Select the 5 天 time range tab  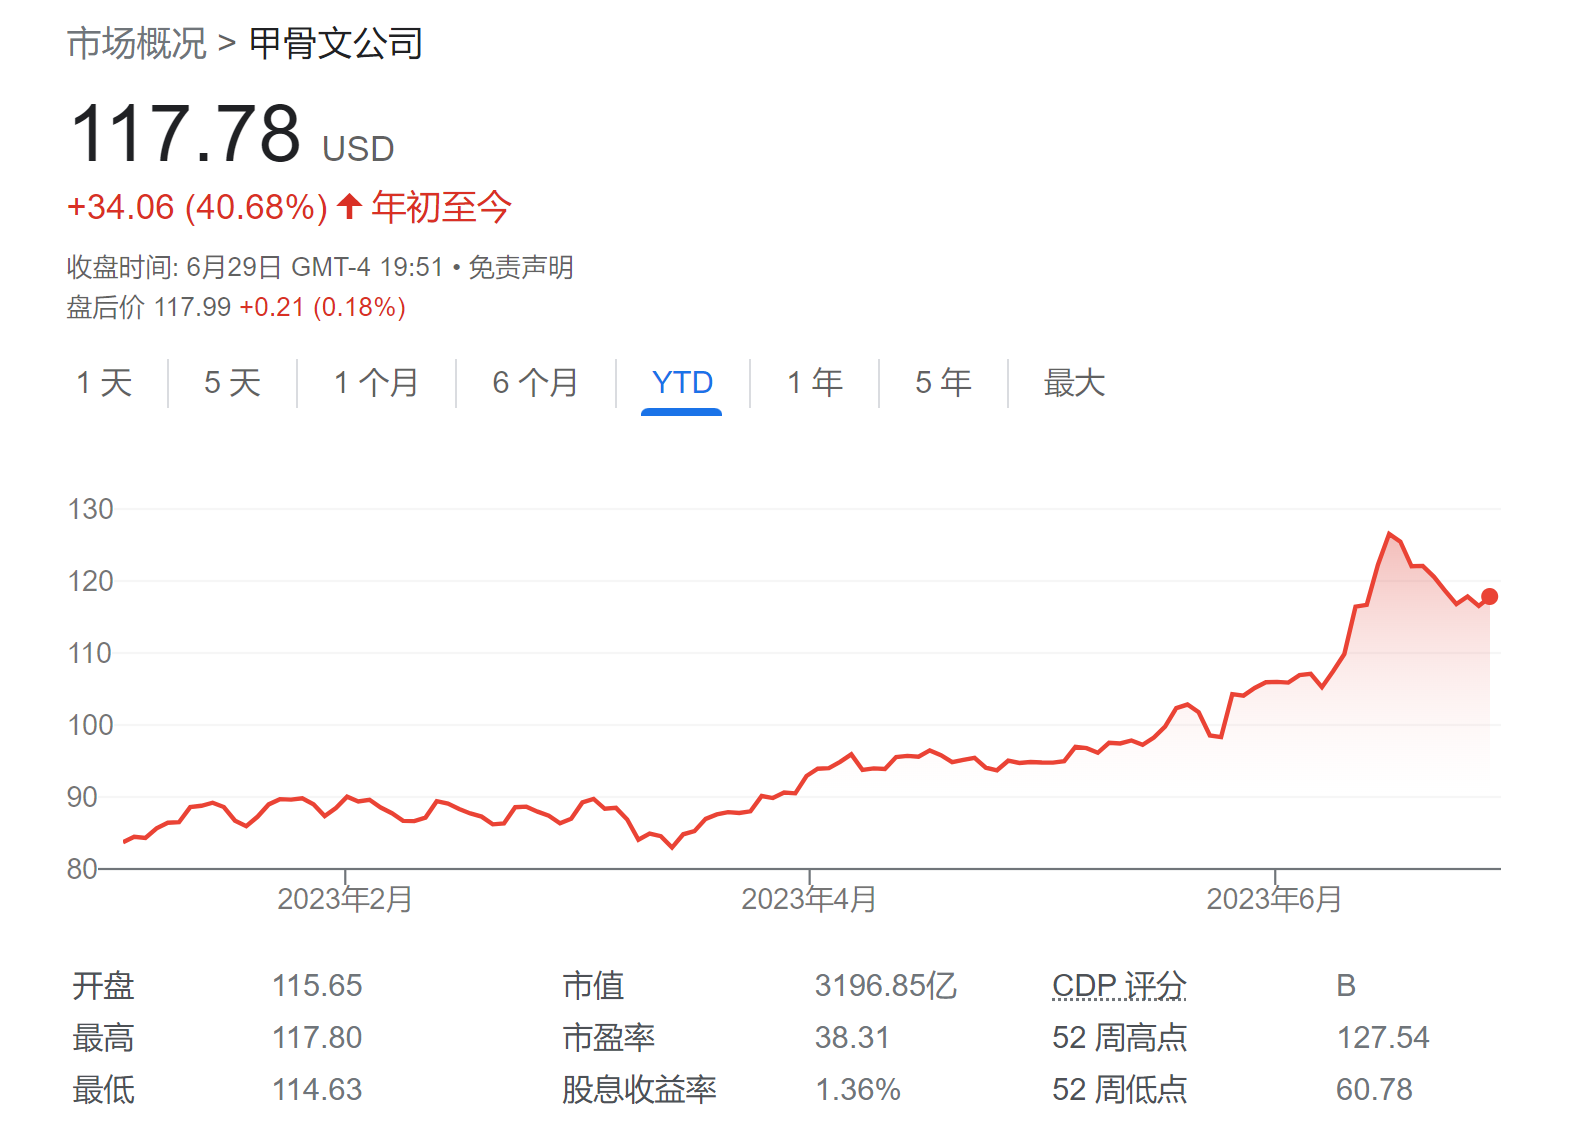(x=232, y=382)
